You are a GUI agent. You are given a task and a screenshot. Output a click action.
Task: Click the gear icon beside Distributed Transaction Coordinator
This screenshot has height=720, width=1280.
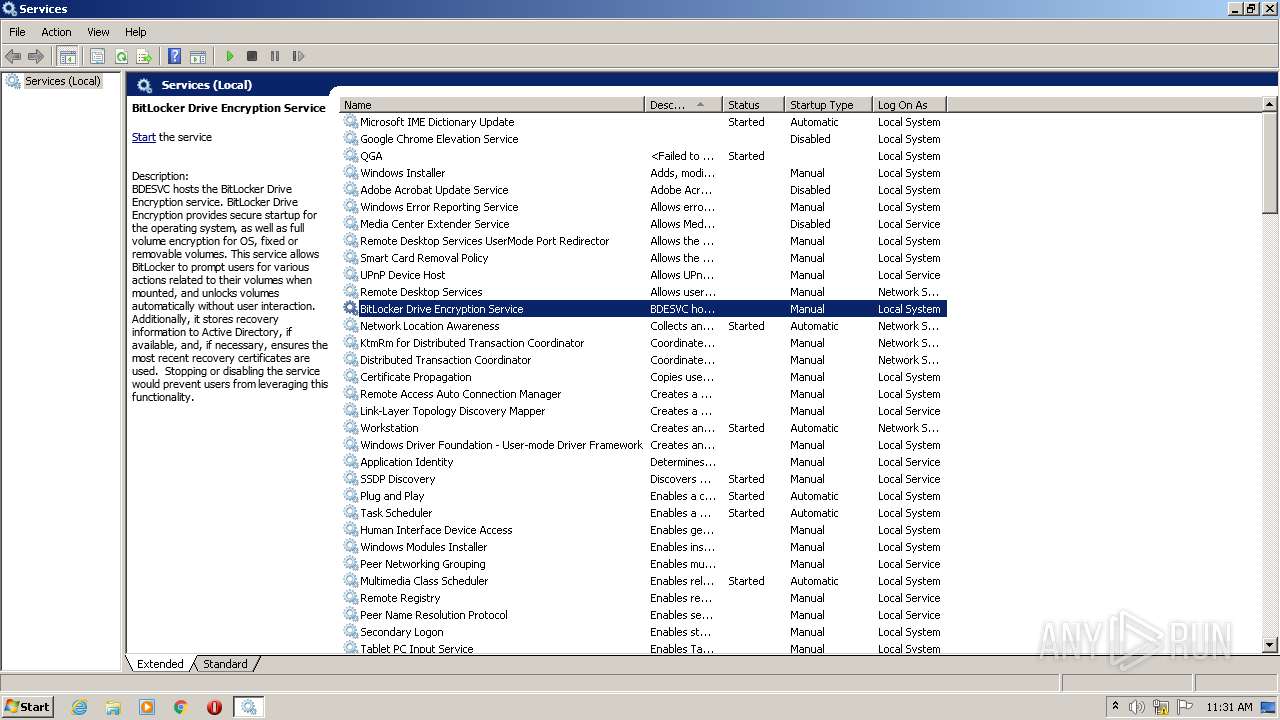coord(351,360)
